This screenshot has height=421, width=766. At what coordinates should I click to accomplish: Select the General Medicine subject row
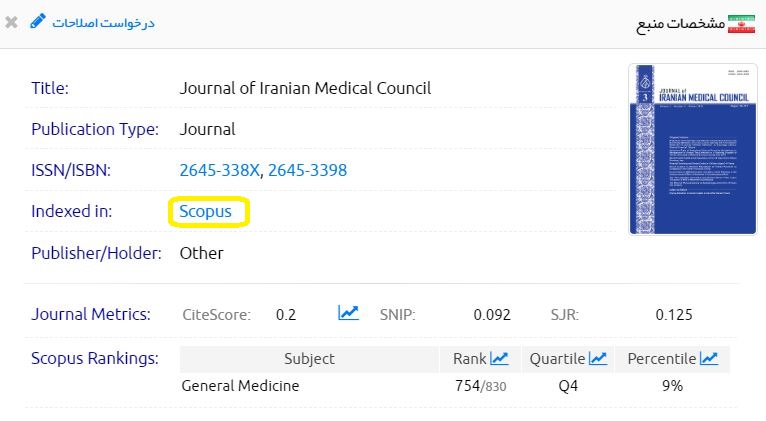pos(240,385)
